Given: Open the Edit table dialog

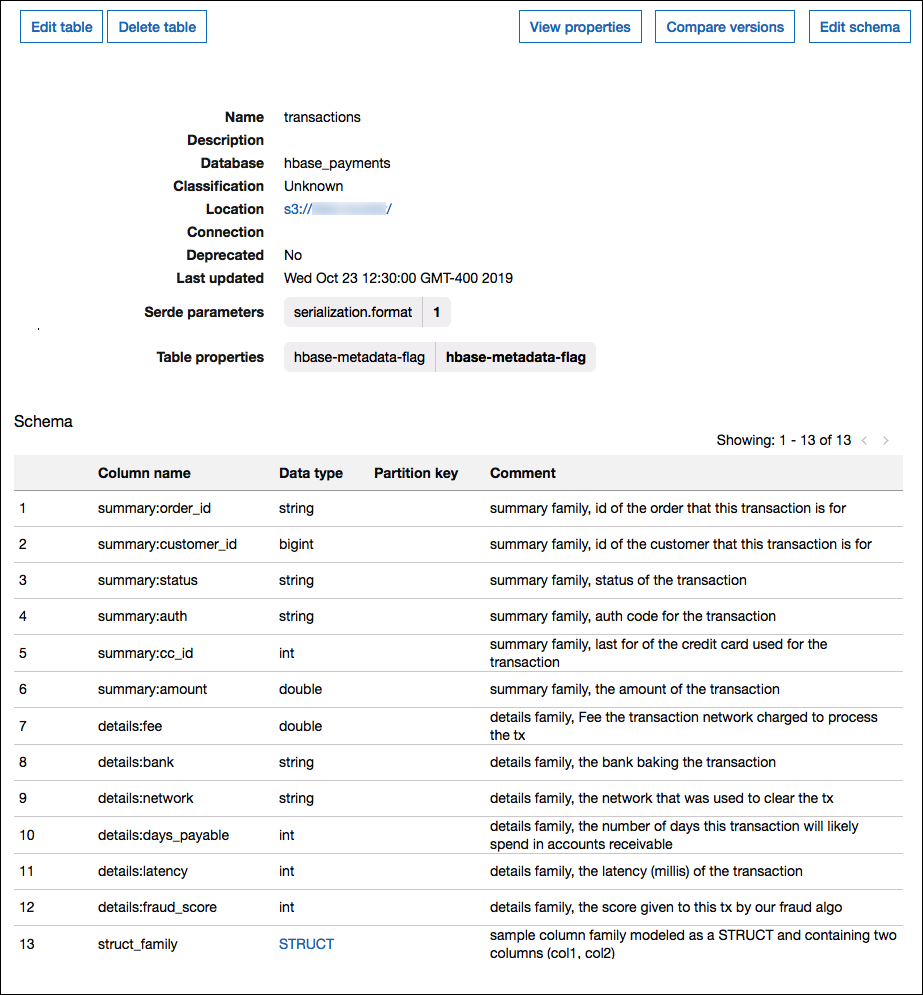Looking at the screenshot, I should (60, 26).
